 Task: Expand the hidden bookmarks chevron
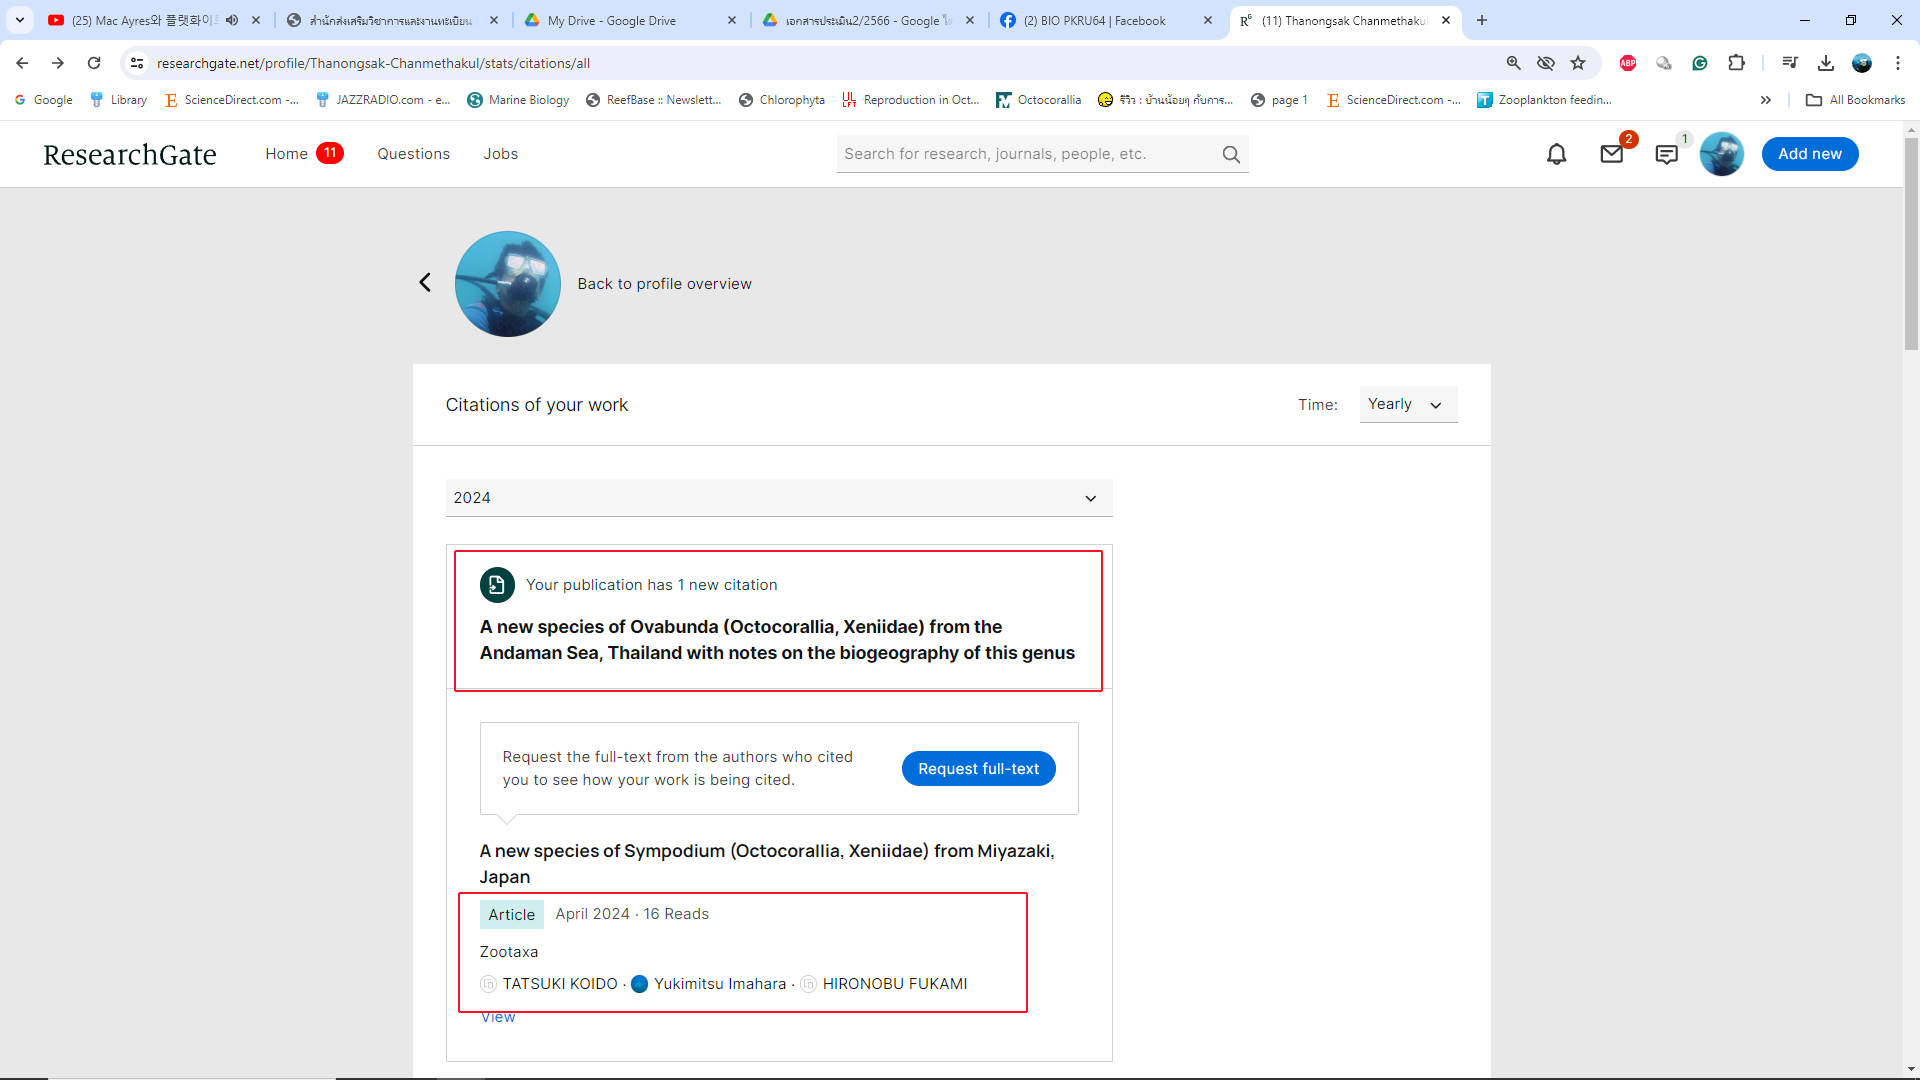pos(1766,100)
